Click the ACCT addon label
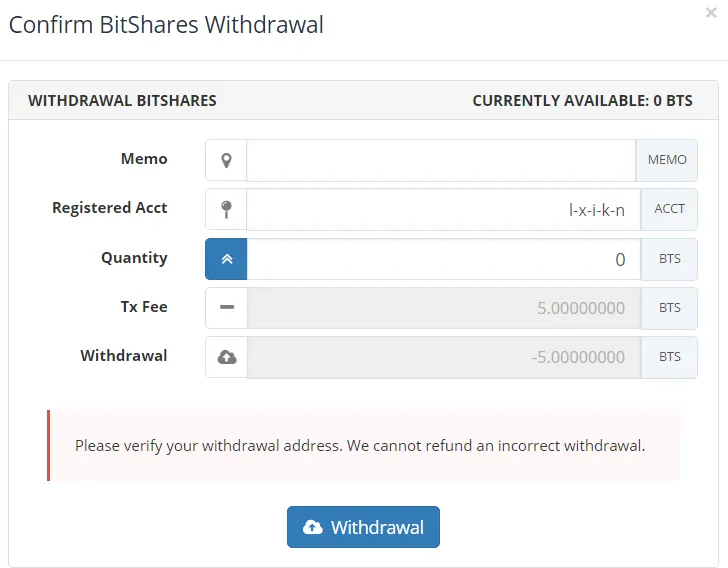 coord(669,209)
